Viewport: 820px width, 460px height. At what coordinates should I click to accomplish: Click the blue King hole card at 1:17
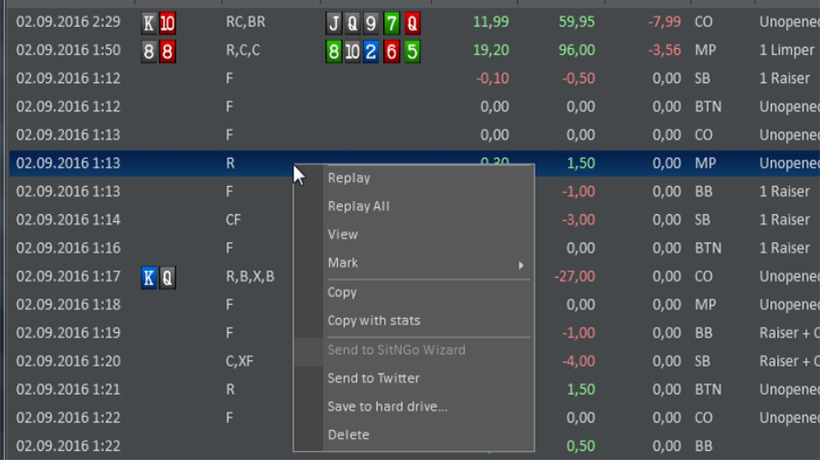[149, 277]
